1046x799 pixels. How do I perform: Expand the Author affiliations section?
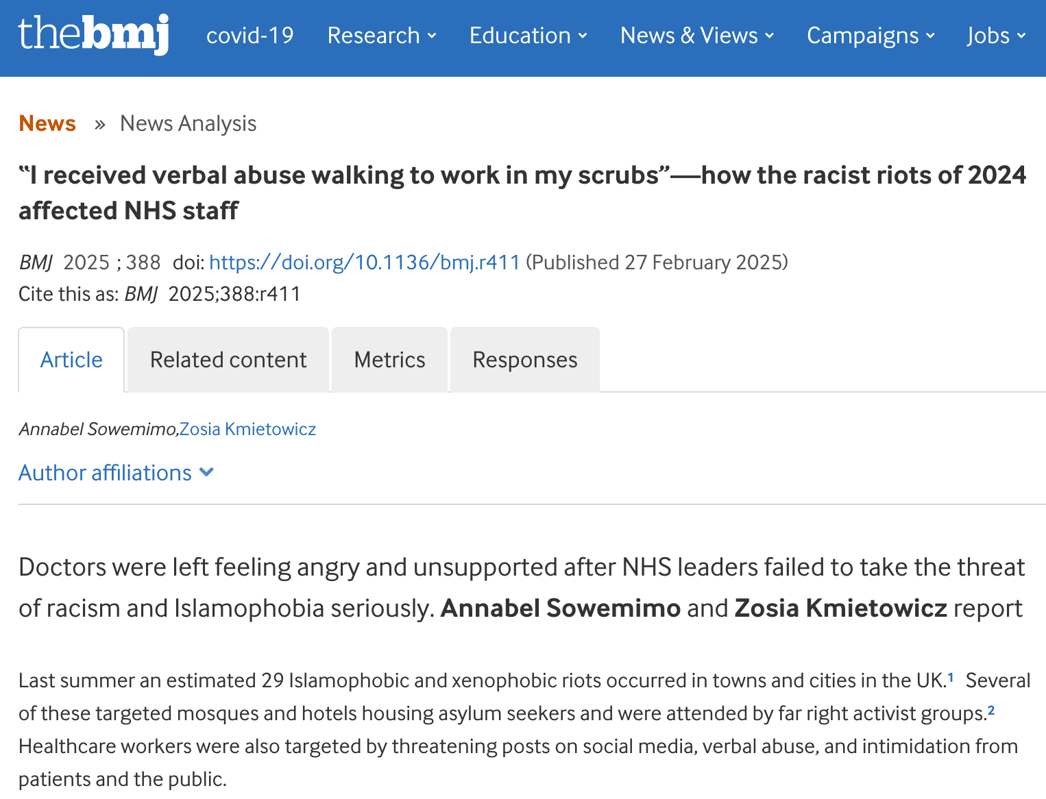point(105,473)
